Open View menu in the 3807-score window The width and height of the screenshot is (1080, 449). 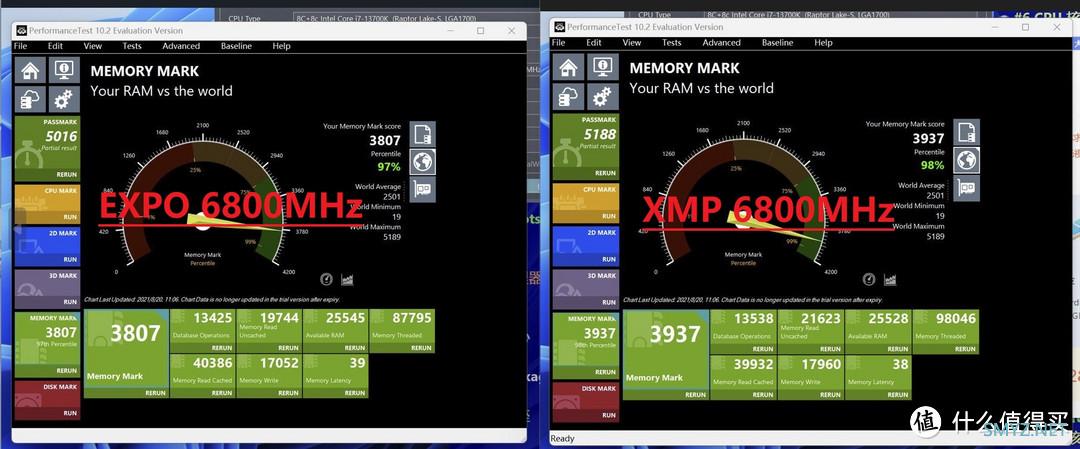93,46
